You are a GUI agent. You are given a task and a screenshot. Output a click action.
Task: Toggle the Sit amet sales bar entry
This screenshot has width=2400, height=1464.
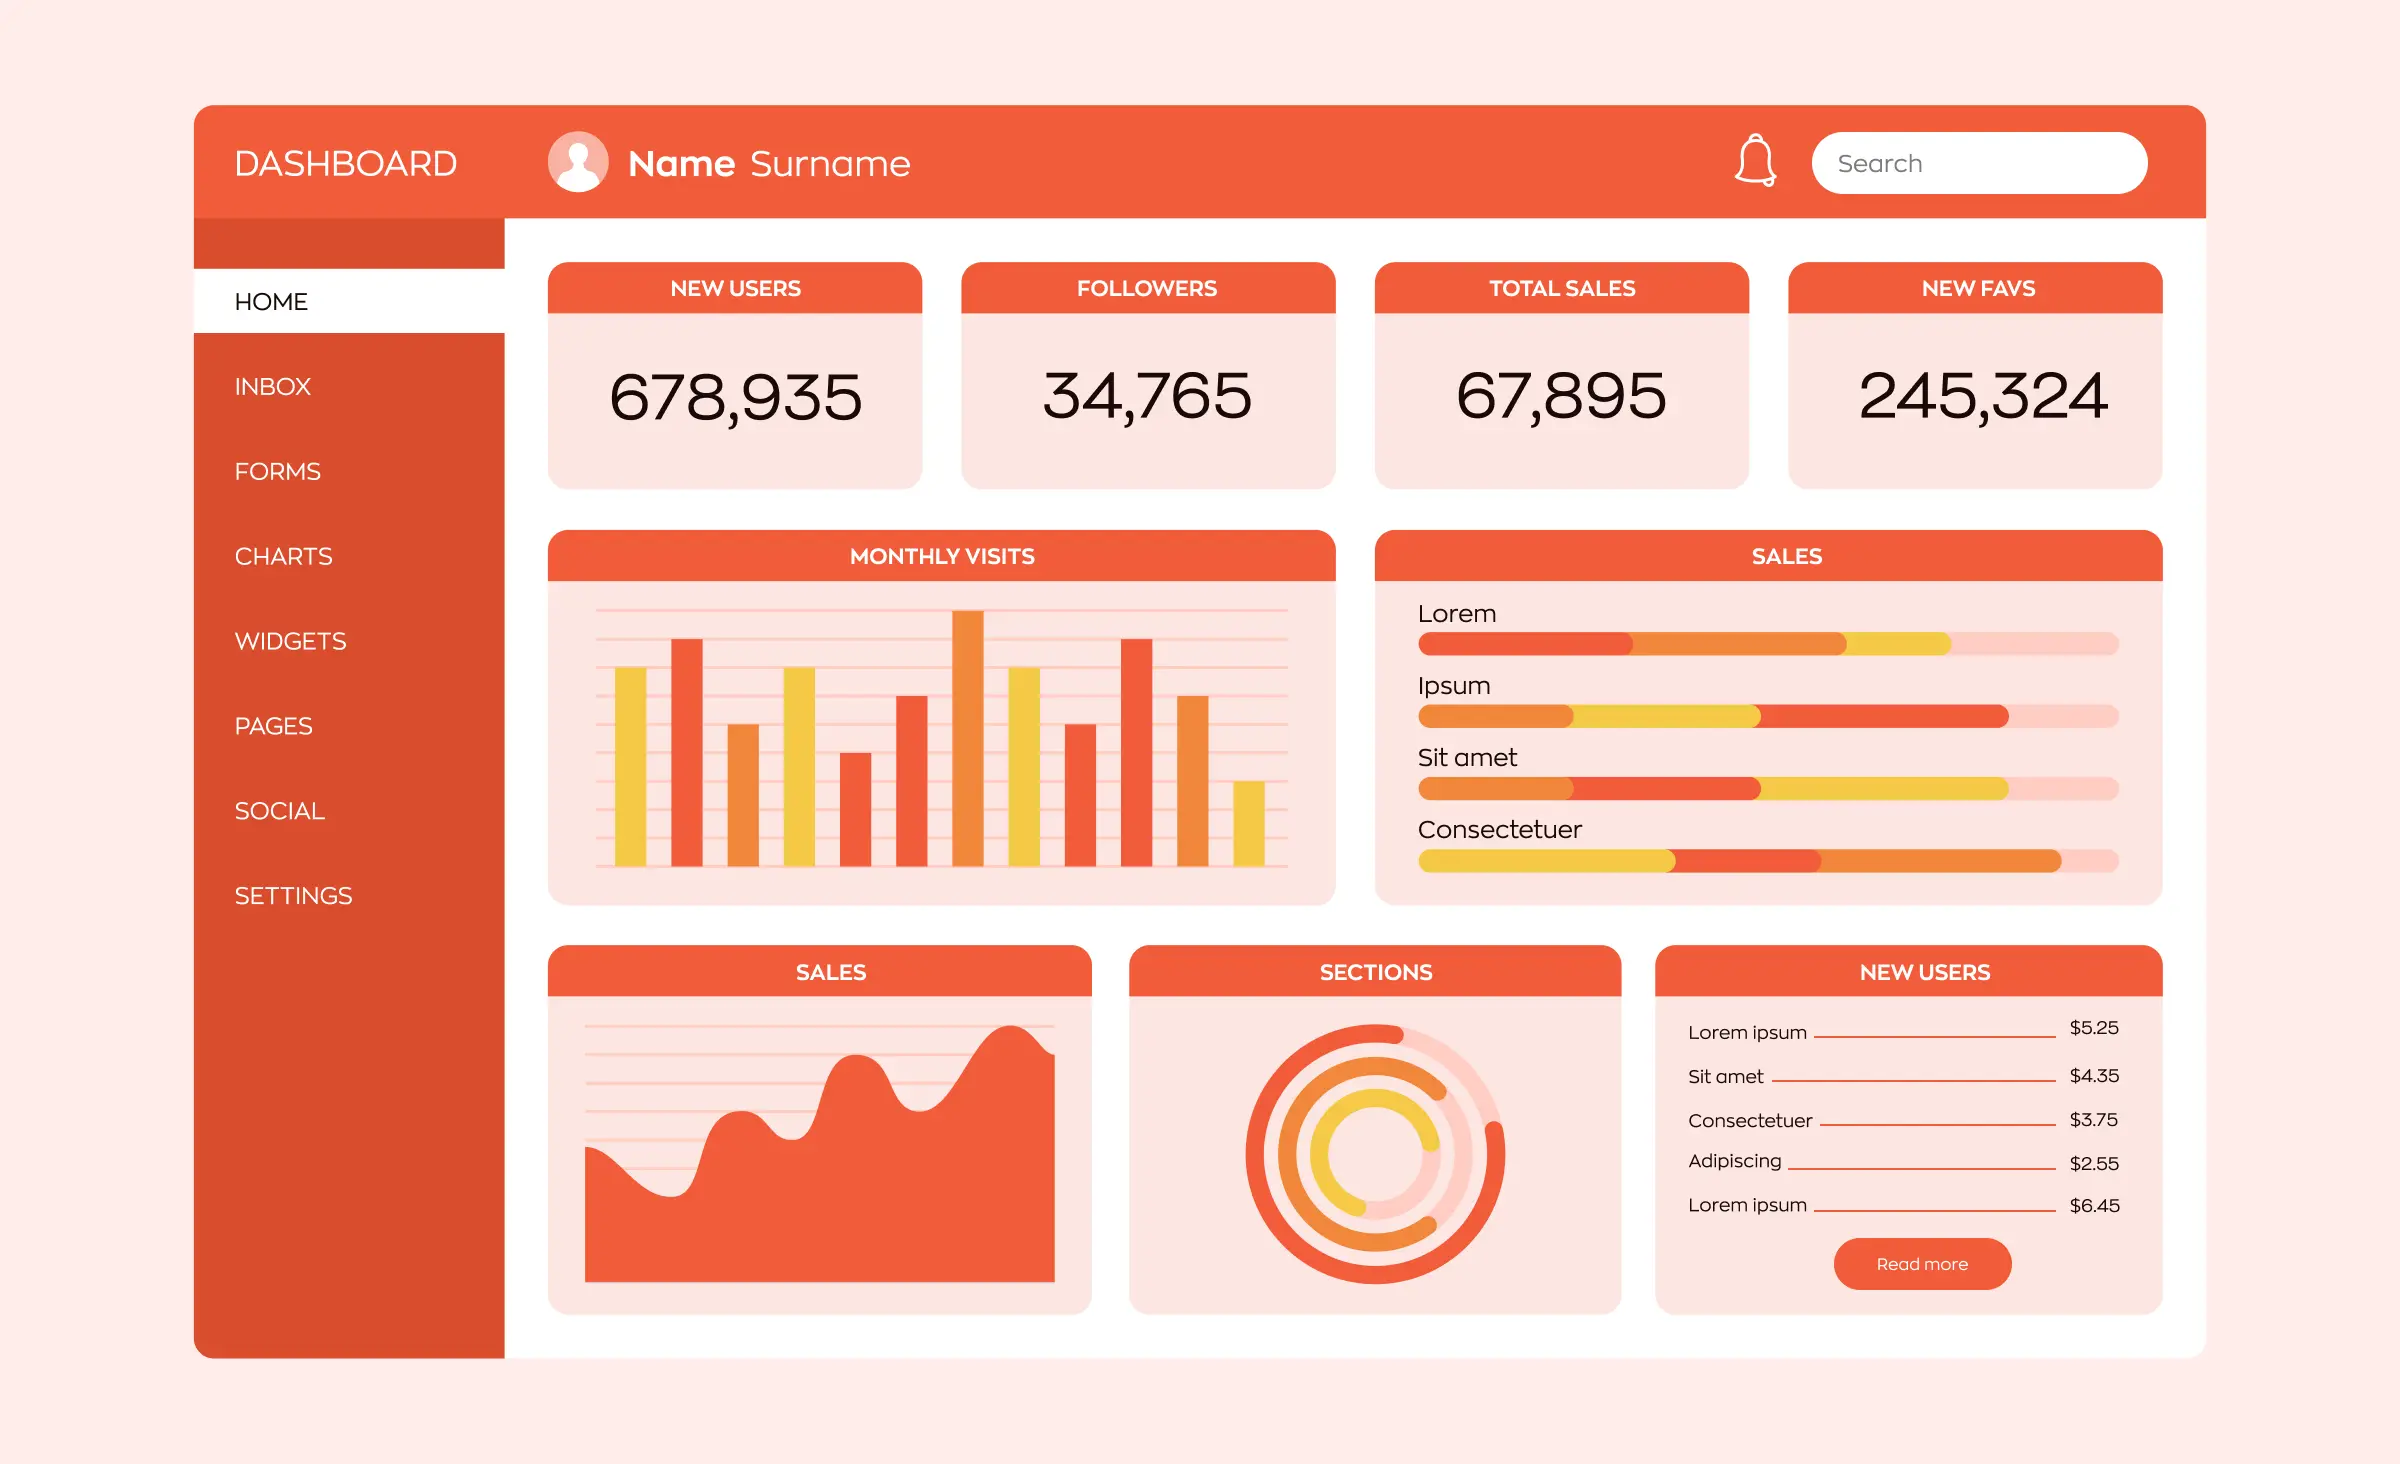coord(1476,756)
